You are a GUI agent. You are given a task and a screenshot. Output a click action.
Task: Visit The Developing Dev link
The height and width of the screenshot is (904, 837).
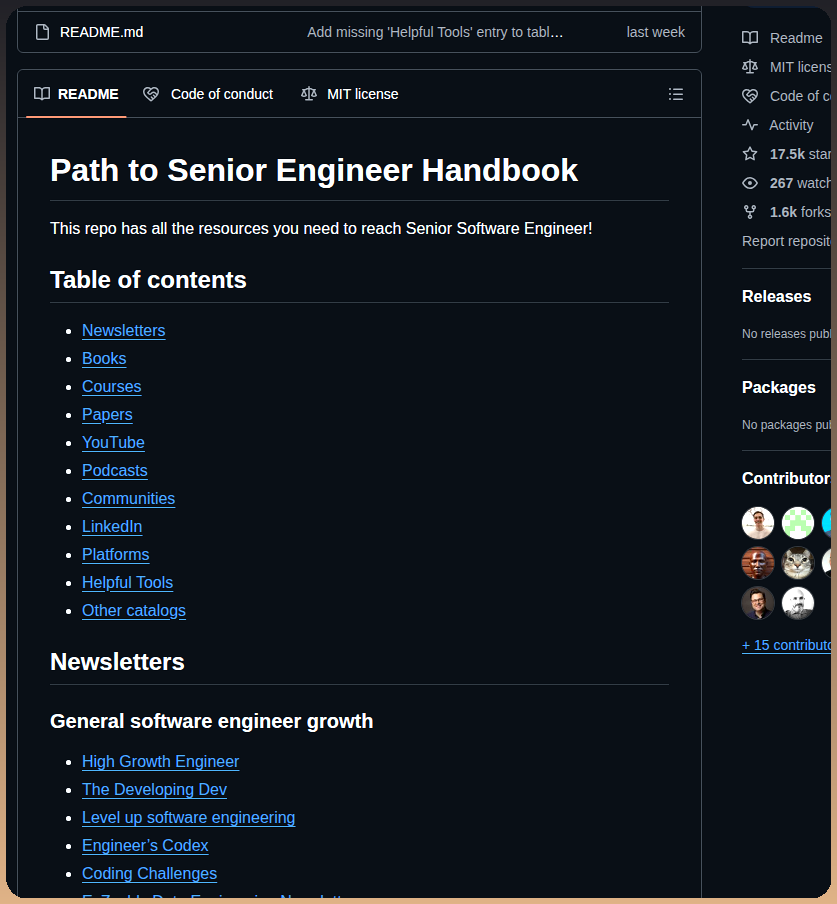pyautogui.click(x=154, y=789)
